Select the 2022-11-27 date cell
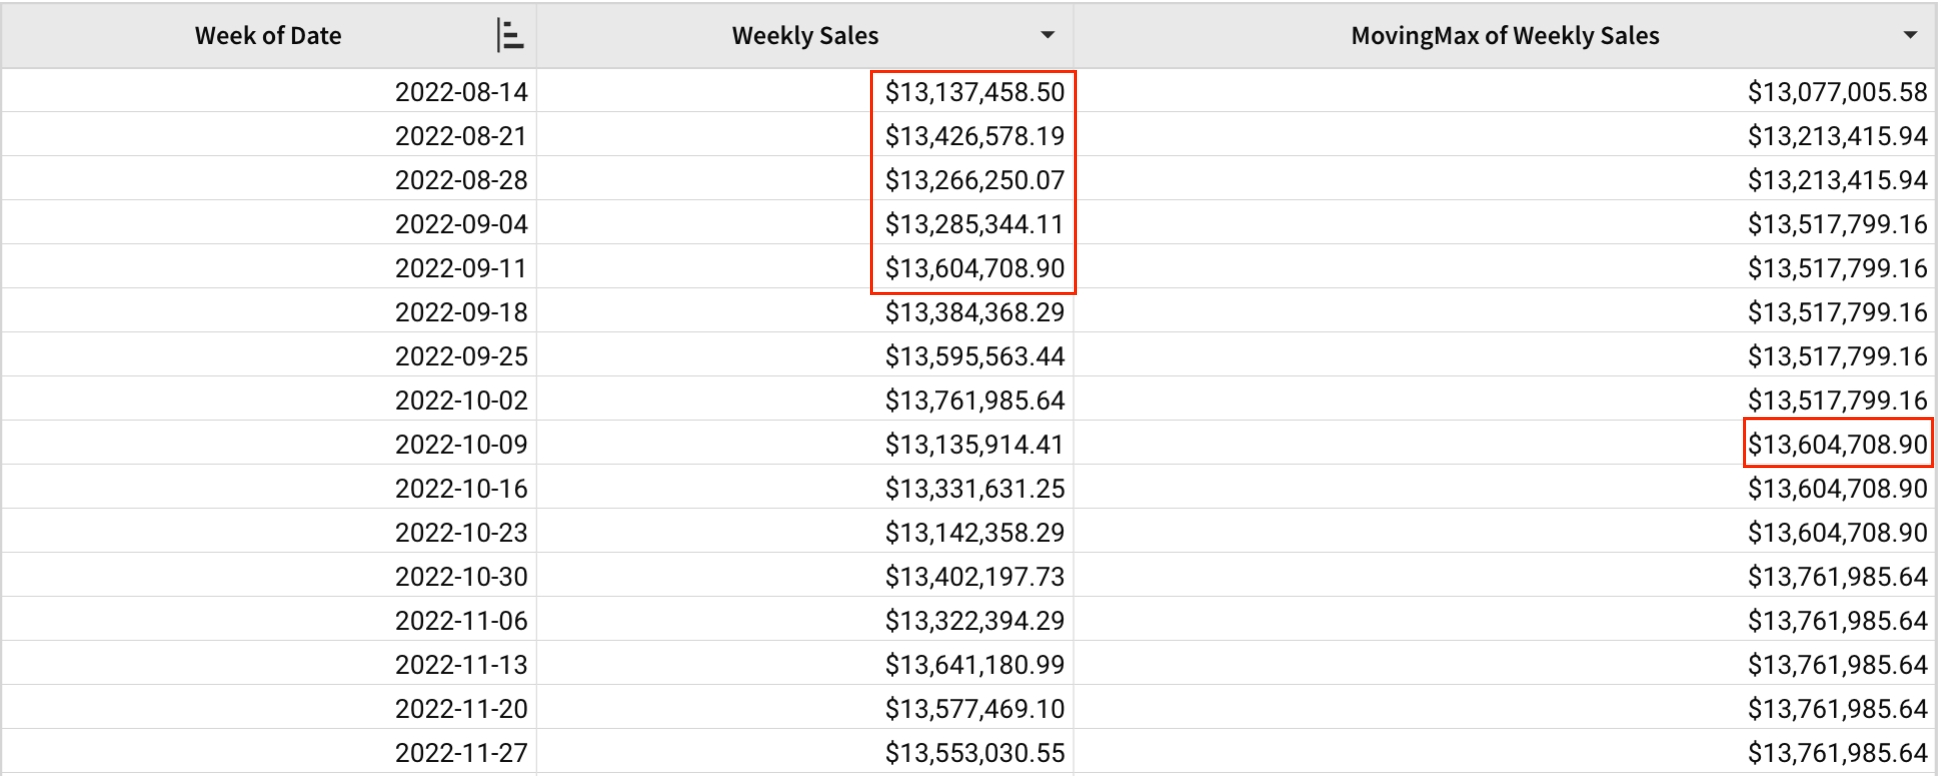1942x776 pixels. coord(461,752)
